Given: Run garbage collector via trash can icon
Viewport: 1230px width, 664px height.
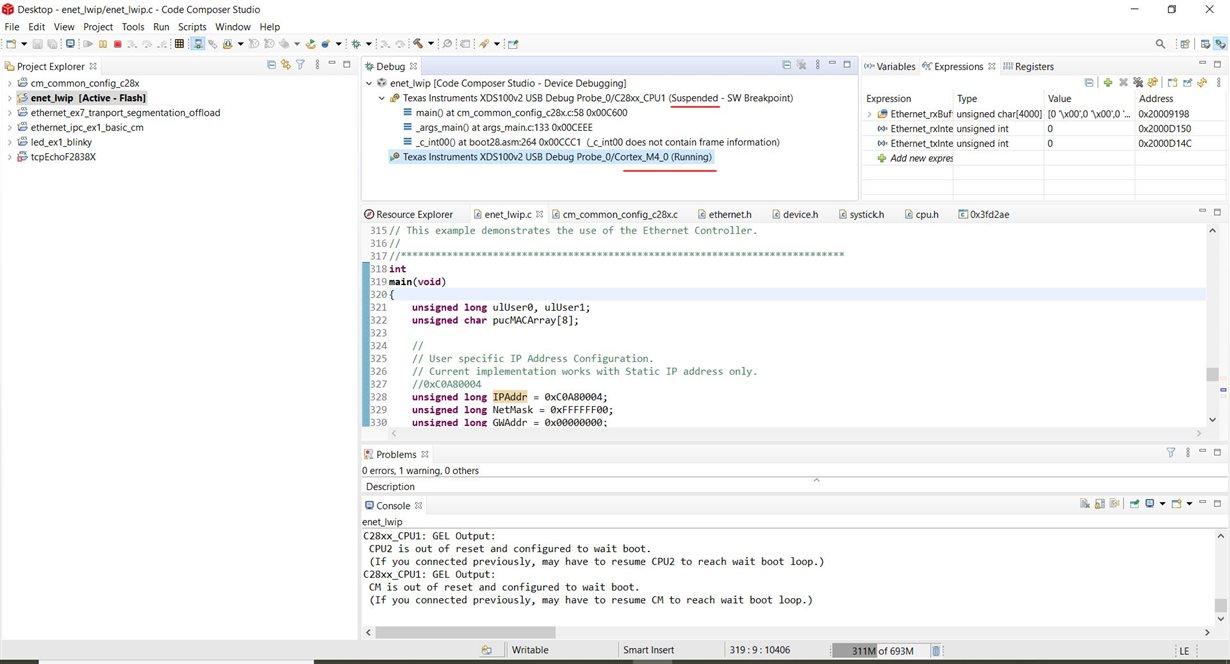Looking at the screenshot, I should [936, 651].
